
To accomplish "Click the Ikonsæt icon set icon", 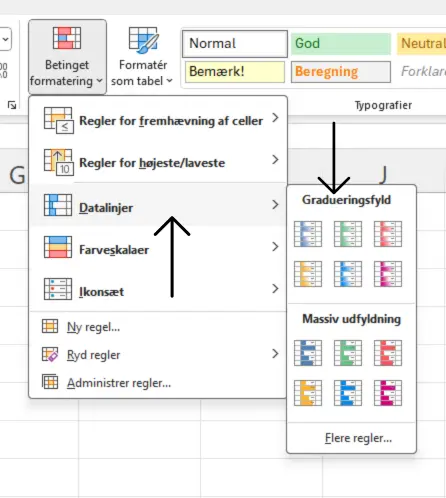I will coord(58,289).
